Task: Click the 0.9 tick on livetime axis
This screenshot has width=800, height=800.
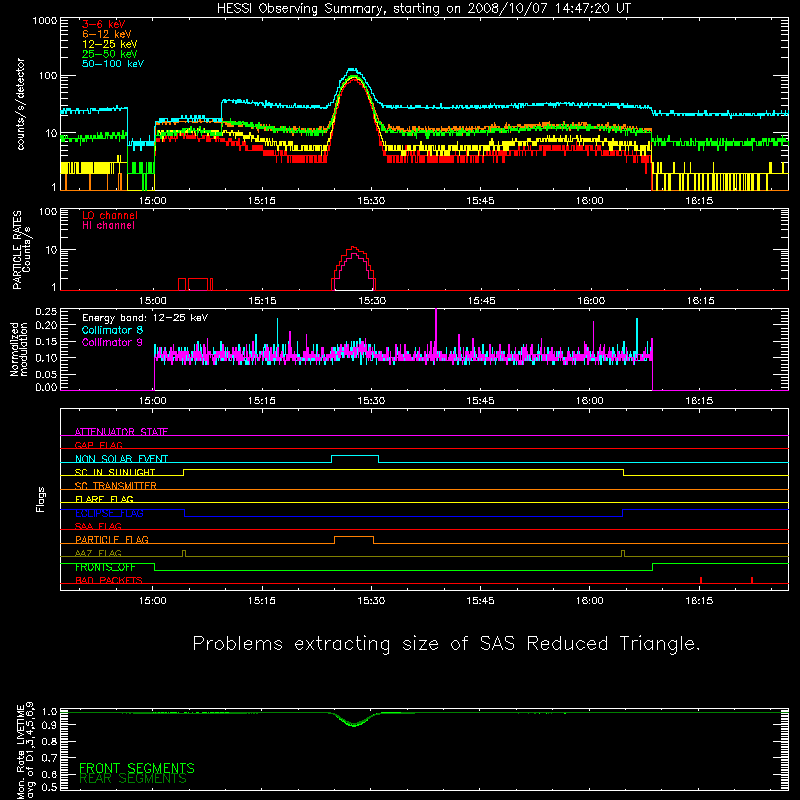Action: coord(49,724)
